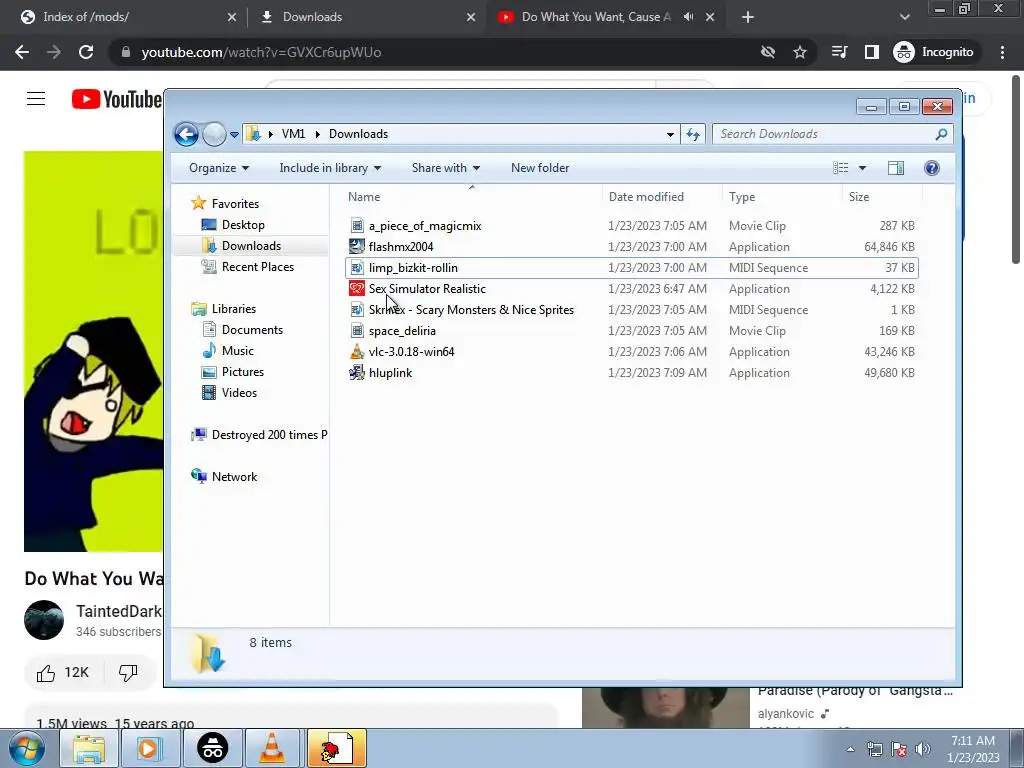Mute the YouTube tab audio icon
Image resolution: width=1024 pixels, height=768 pixels.
click(x=688, y=17)
